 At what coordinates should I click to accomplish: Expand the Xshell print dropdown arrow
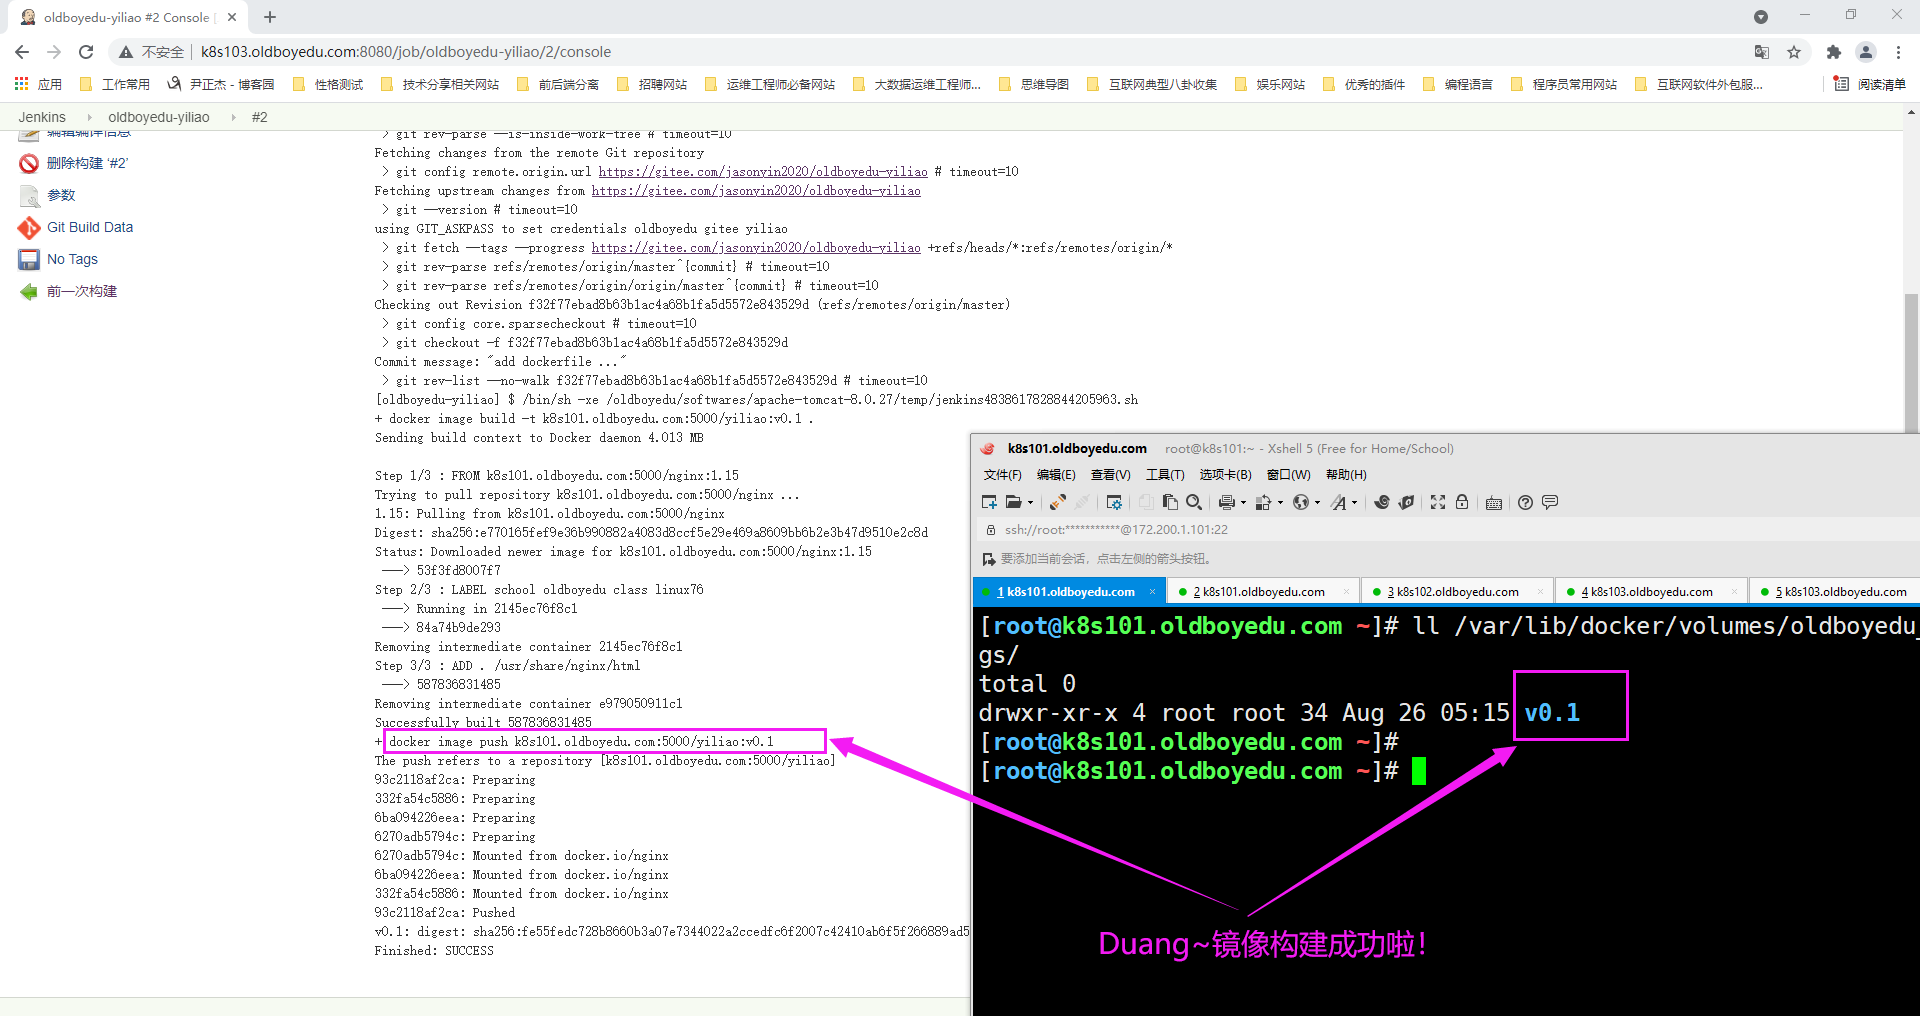pos(1243,503)
